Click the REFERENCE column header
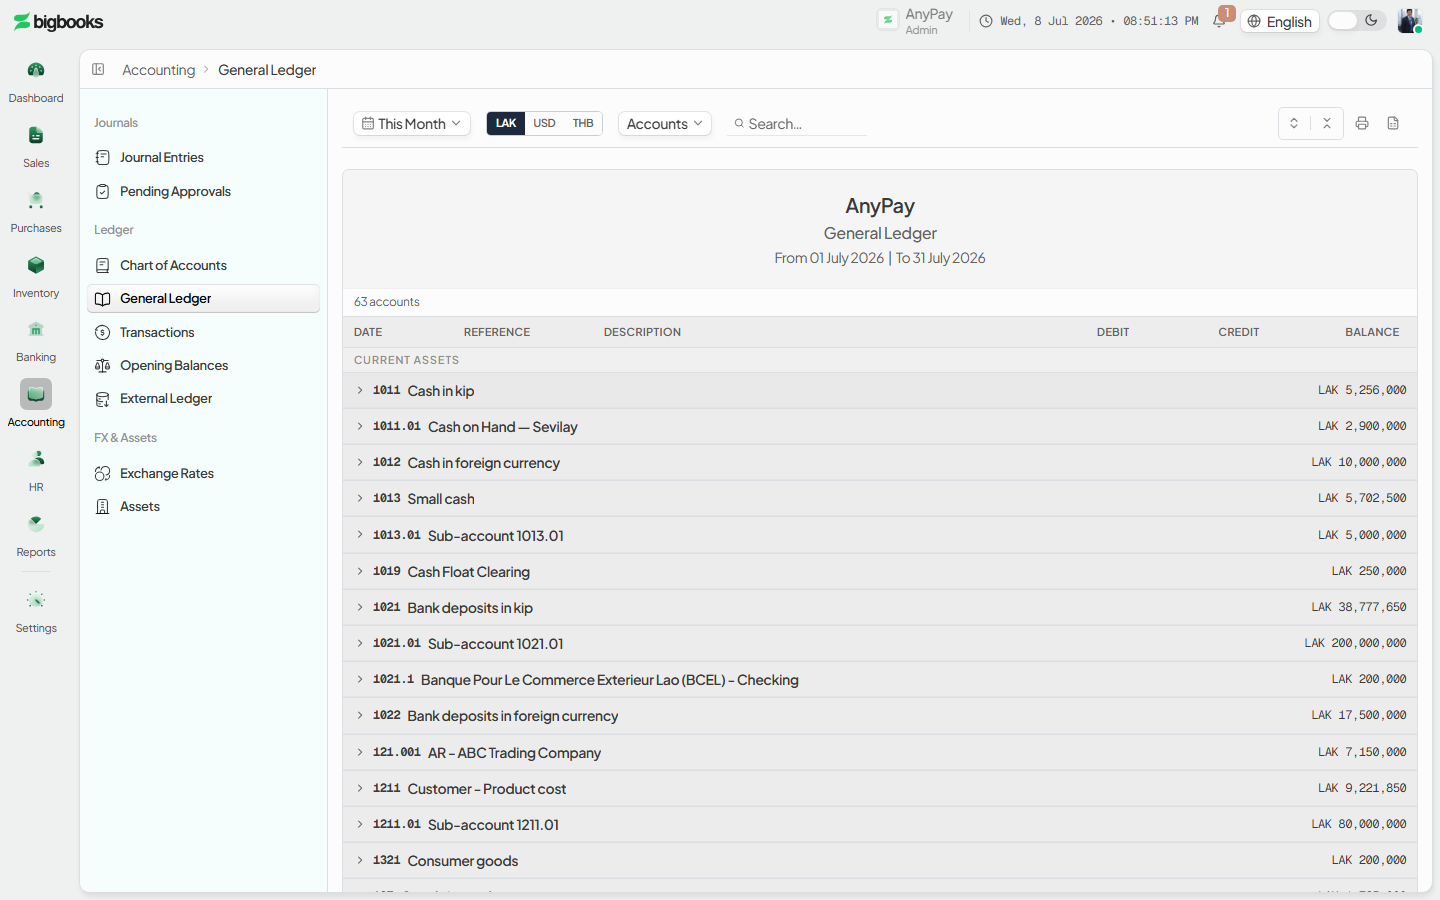Image resolution: width=1440 pixels, height=900 pixels. click(497, 332)
